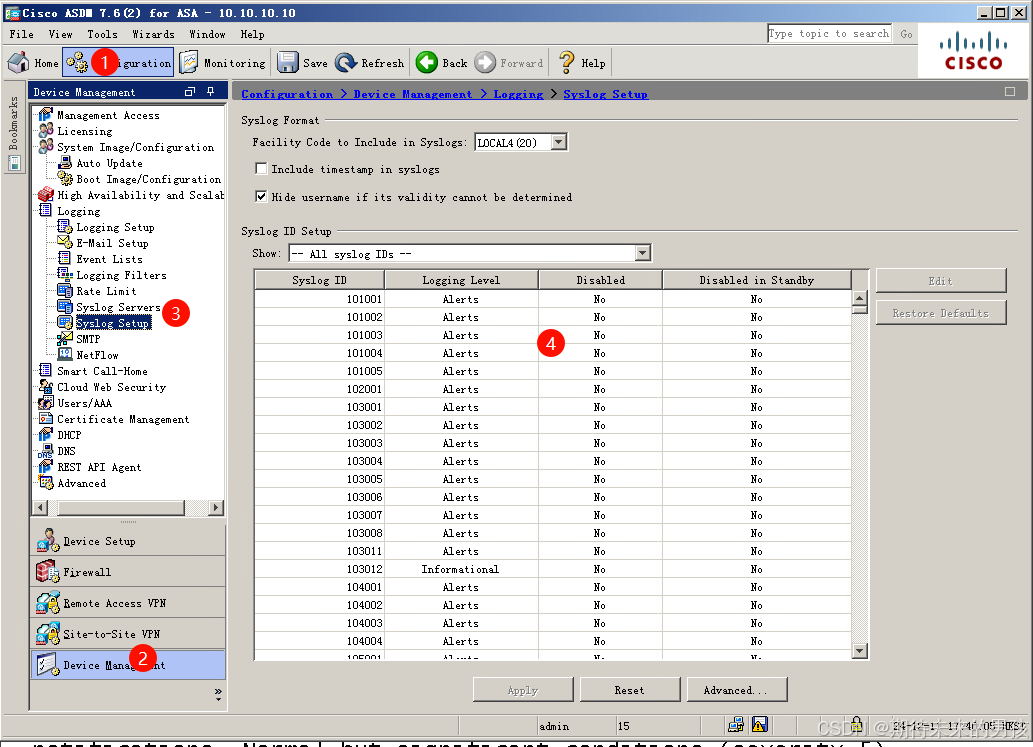The width and height of the screenshot is (1033, 747).
Task: Open the File menu
Action: point(22,34)
